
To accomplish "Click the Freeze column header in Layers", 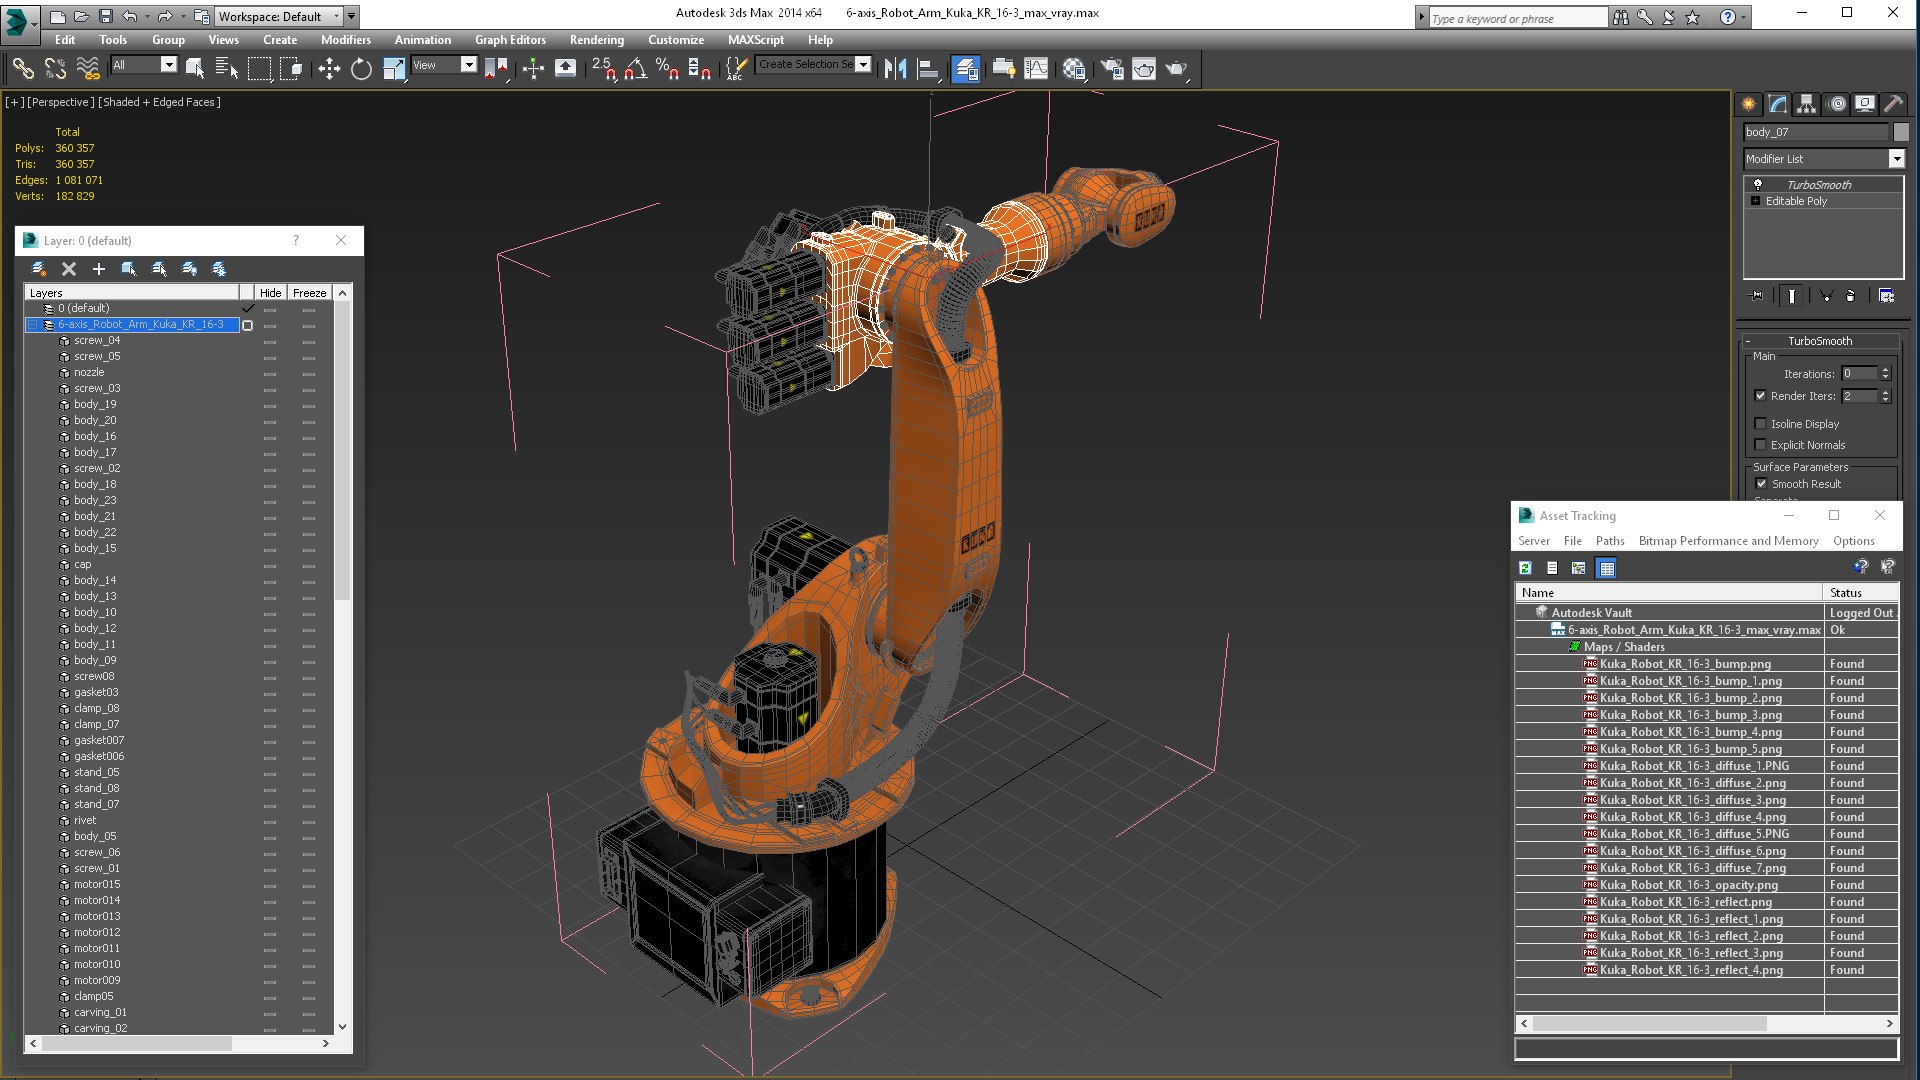I will 309,292.
